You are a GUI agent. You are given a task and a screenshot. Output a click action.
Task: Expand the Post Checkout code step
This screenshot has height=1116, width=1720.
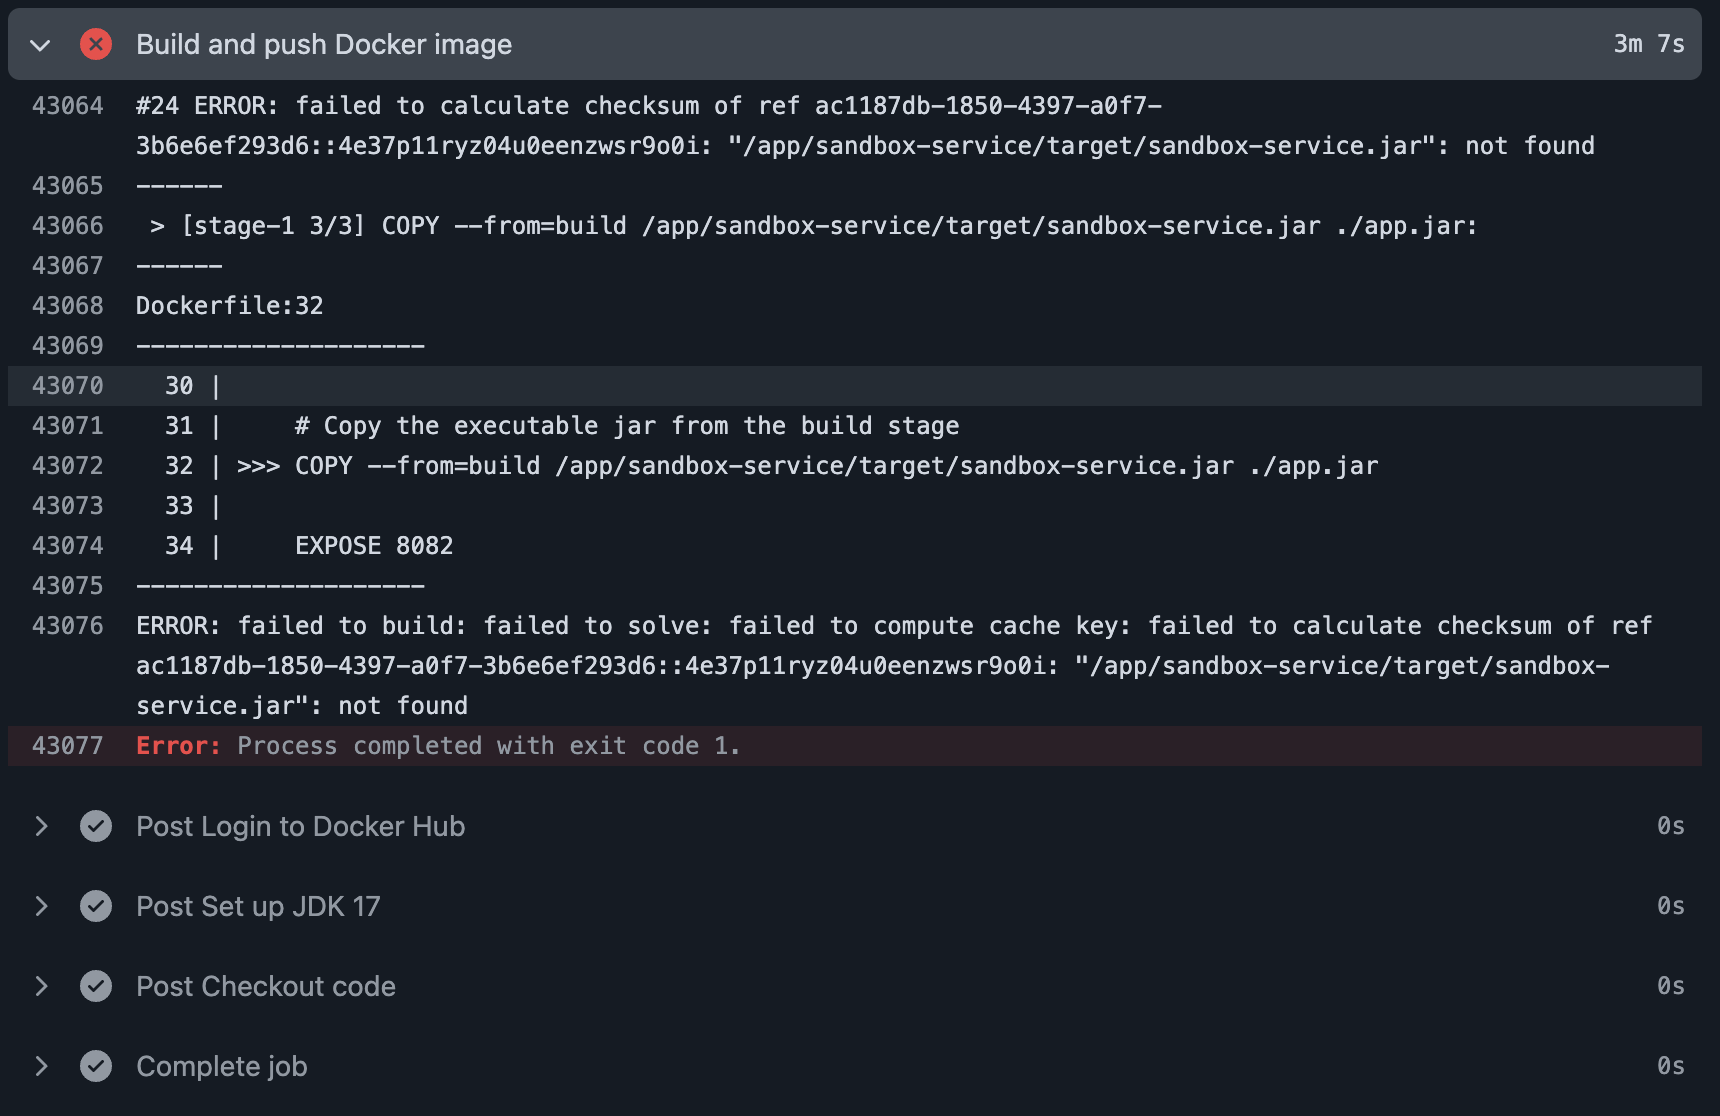pyautogui.click(x=41, y=986)
